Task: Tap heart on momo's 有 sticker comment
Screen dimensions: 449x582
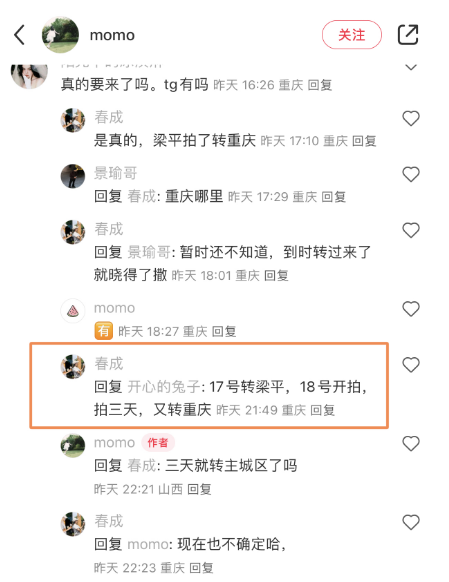Action: 411,309
